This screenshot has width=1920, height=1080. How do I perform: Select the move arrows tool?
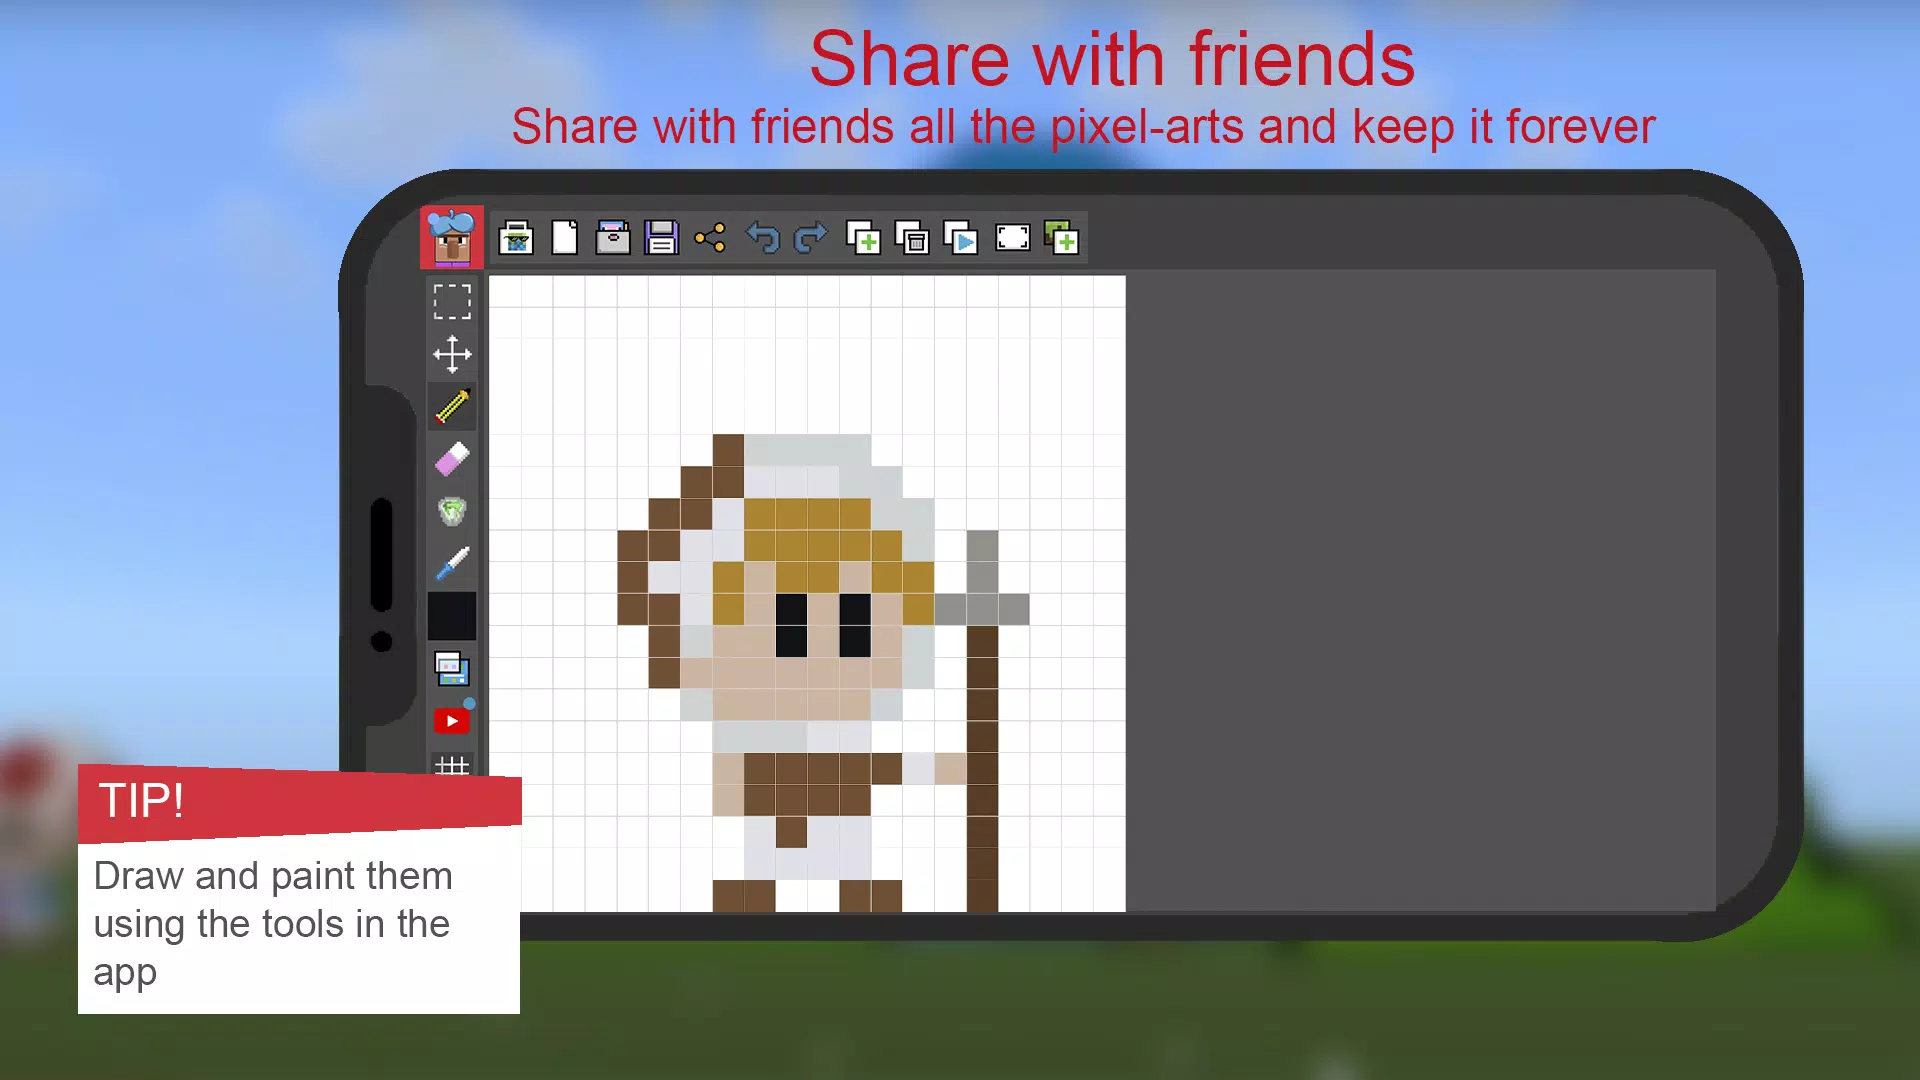pos(452,354)
